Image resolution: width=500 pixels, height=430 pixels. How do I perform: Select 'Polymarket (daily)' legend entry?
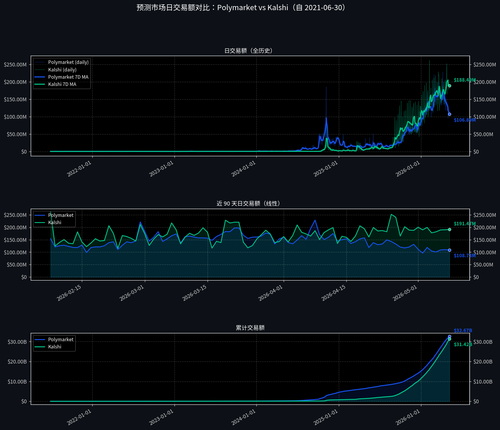click(62, 62)
